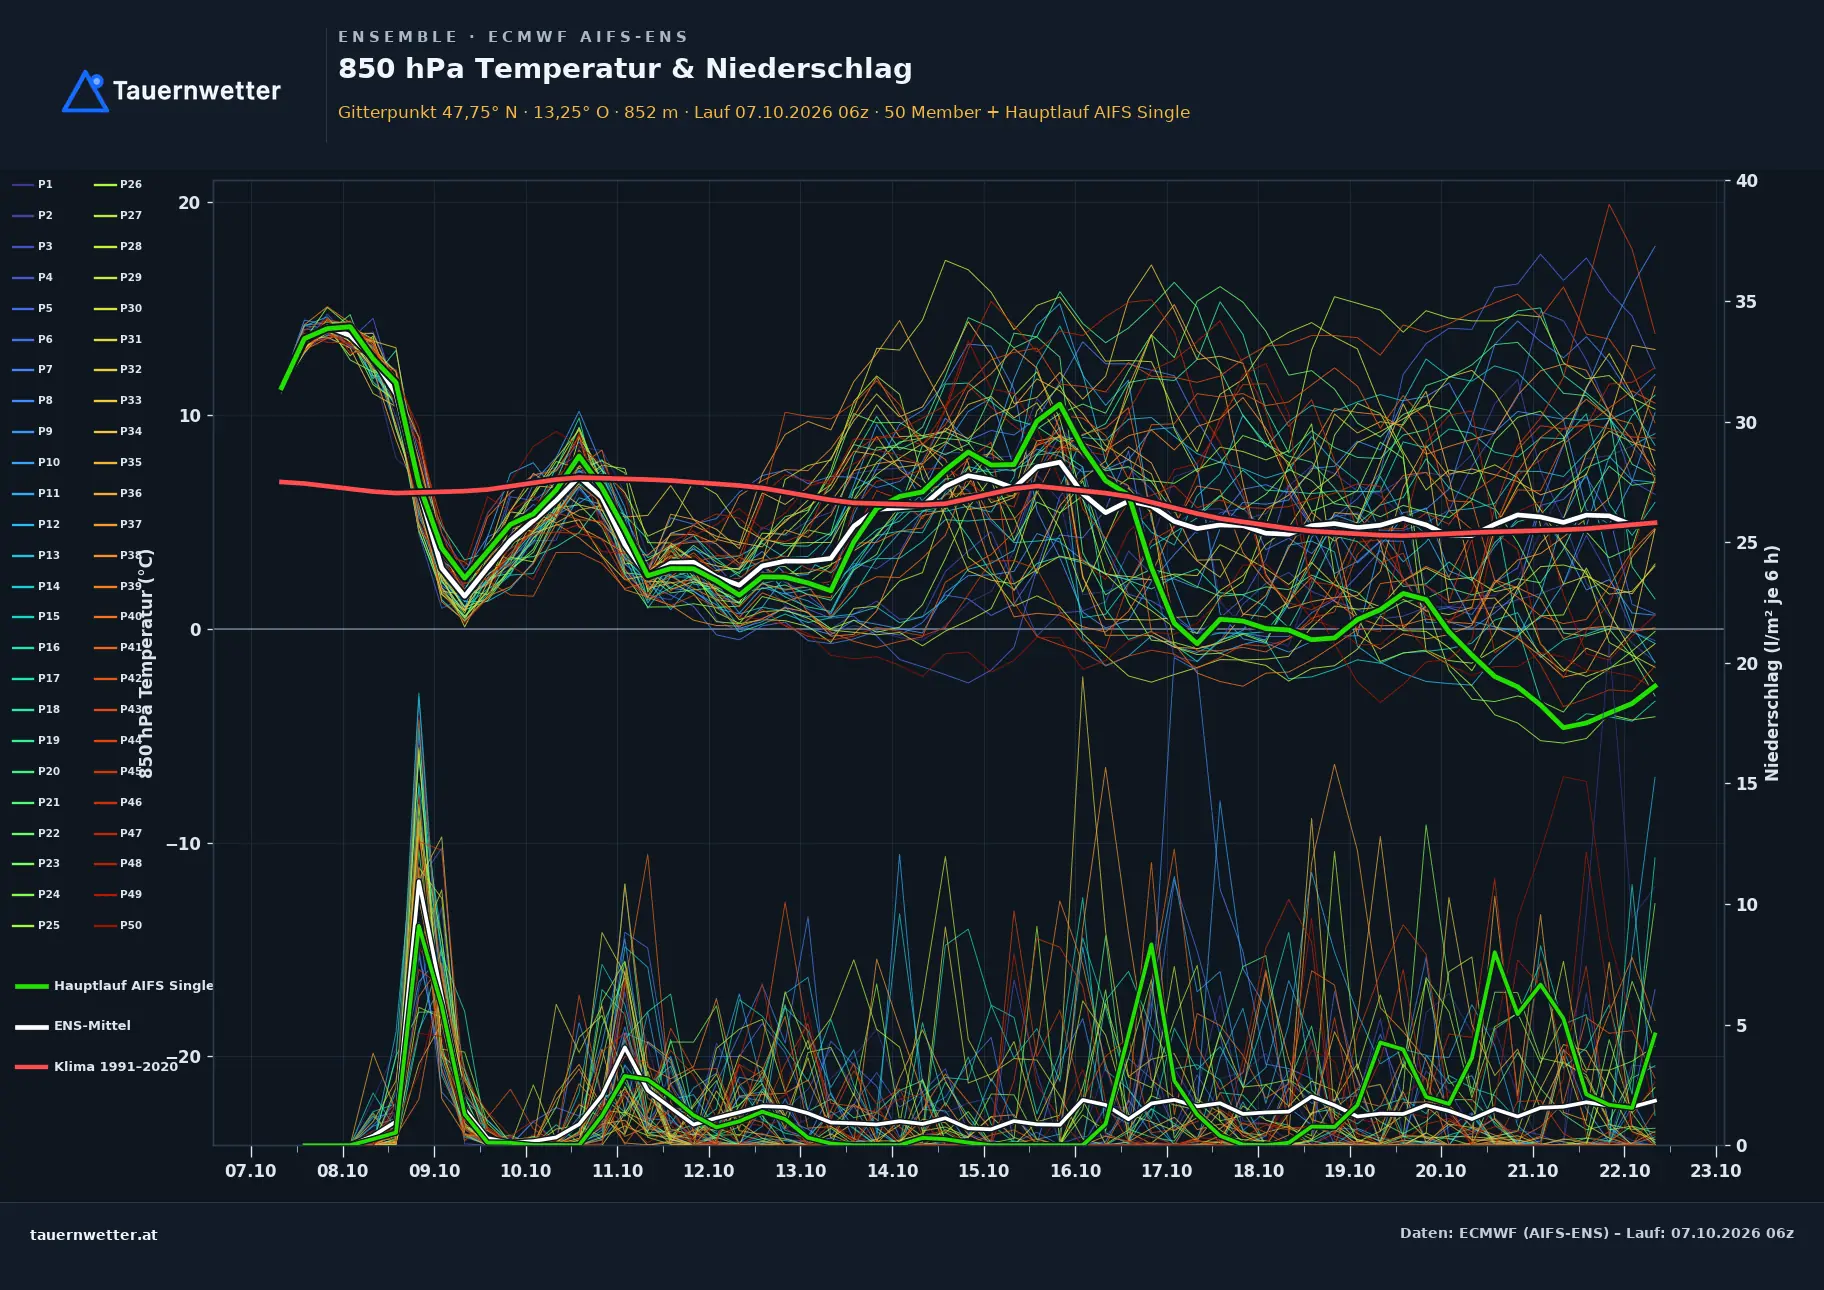Viewport: 1824px width, 1290px height.
Task: Click the 'ENS-Mittel' legend entry
Action: (73, 1026)
